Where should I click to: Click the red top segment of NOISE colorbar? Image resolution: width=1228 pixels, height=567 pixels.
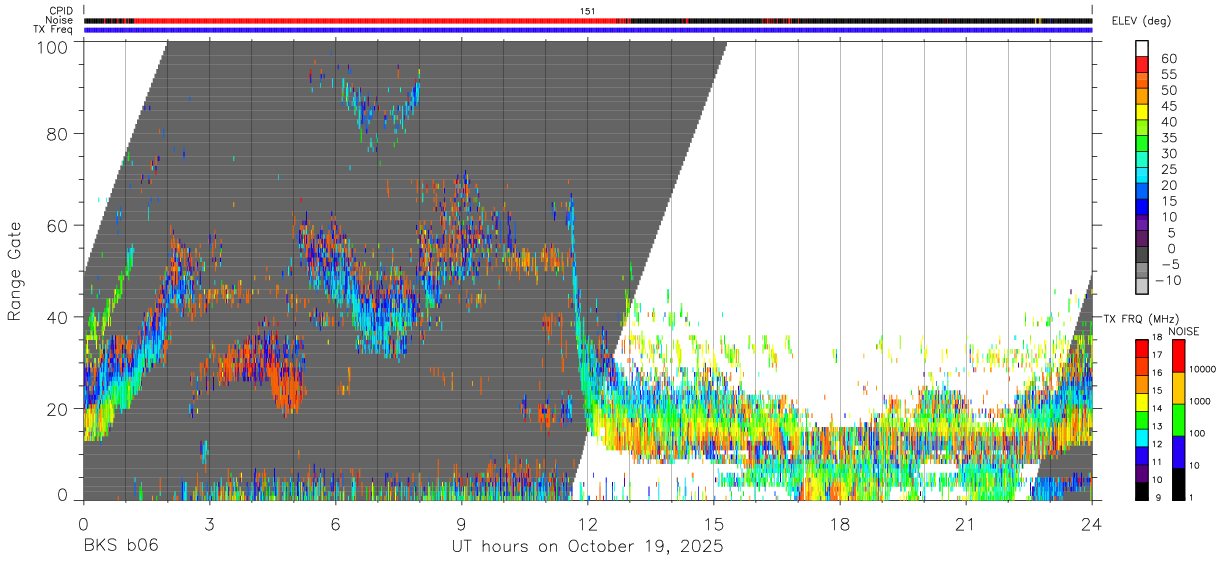[x=1177, y=356]
